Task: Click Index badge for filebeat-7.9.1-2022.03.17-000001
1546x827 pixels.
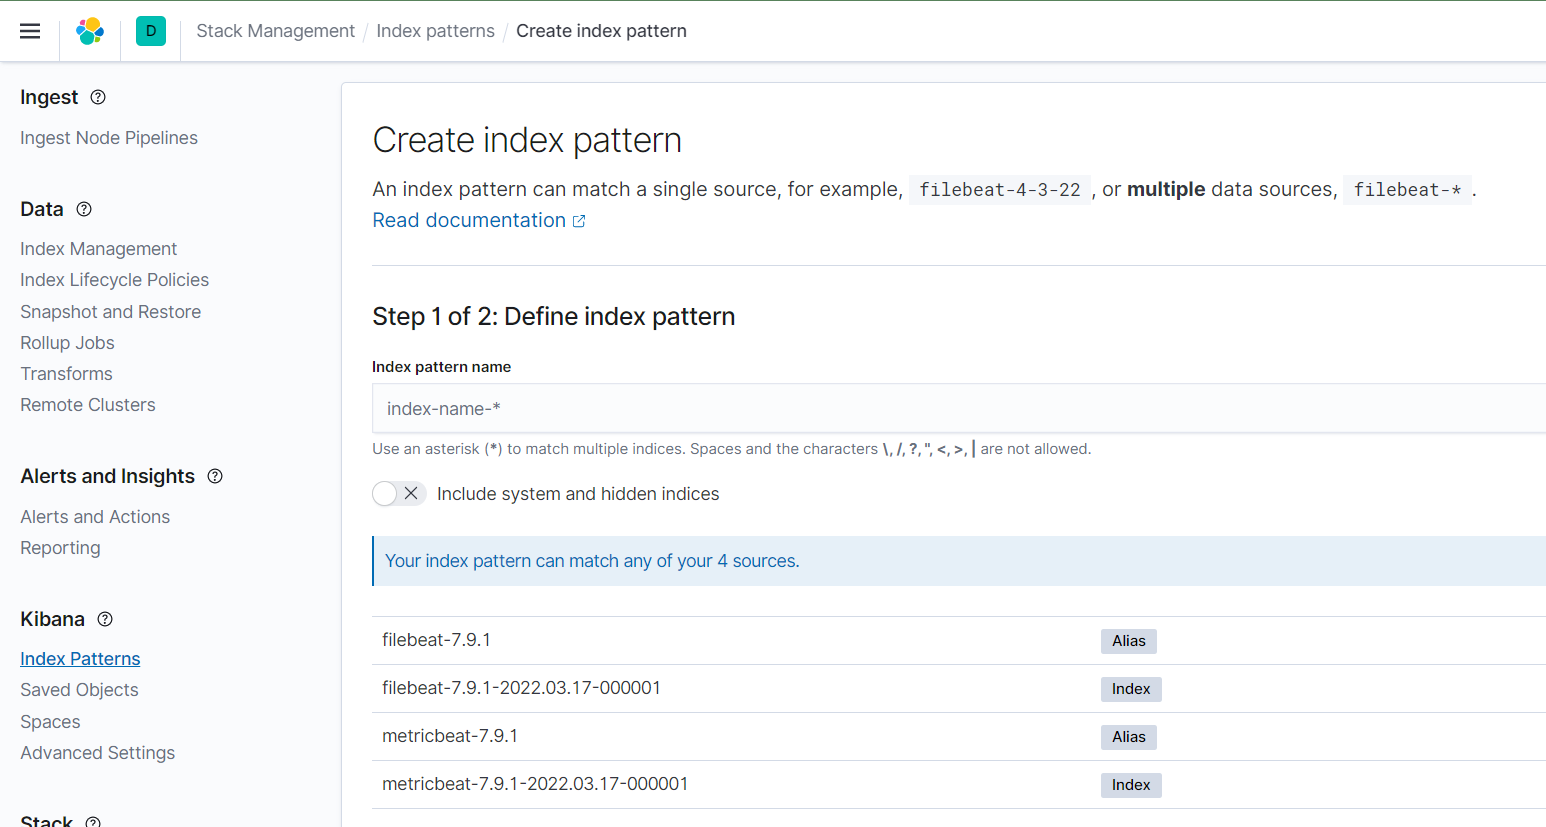Action: click(x=1131, y=689)
